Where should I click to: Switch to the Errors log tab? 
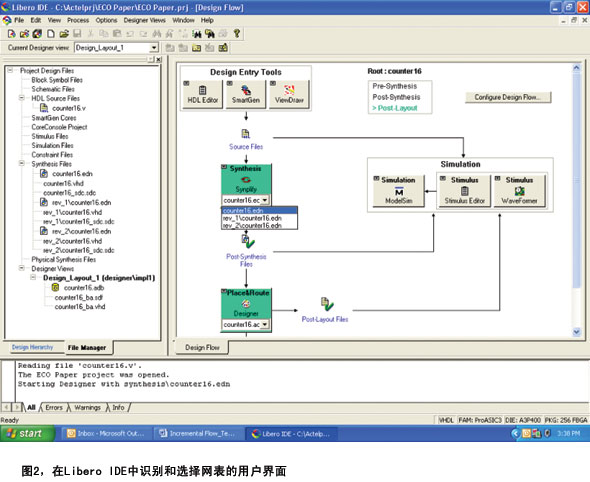click(54, 407)
